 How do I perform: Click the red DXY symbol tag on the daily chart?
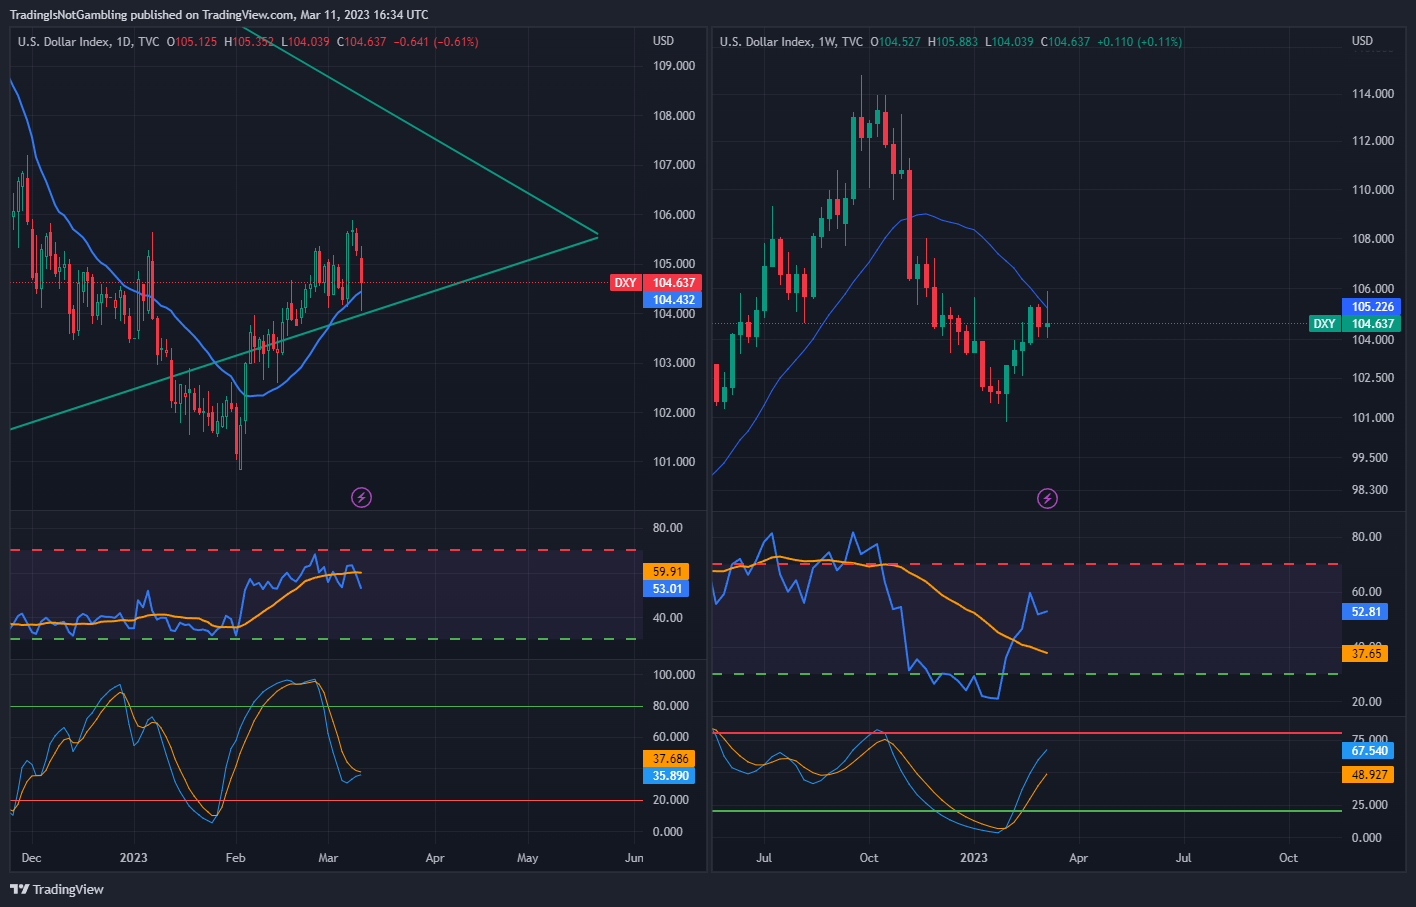pos(625,283)
